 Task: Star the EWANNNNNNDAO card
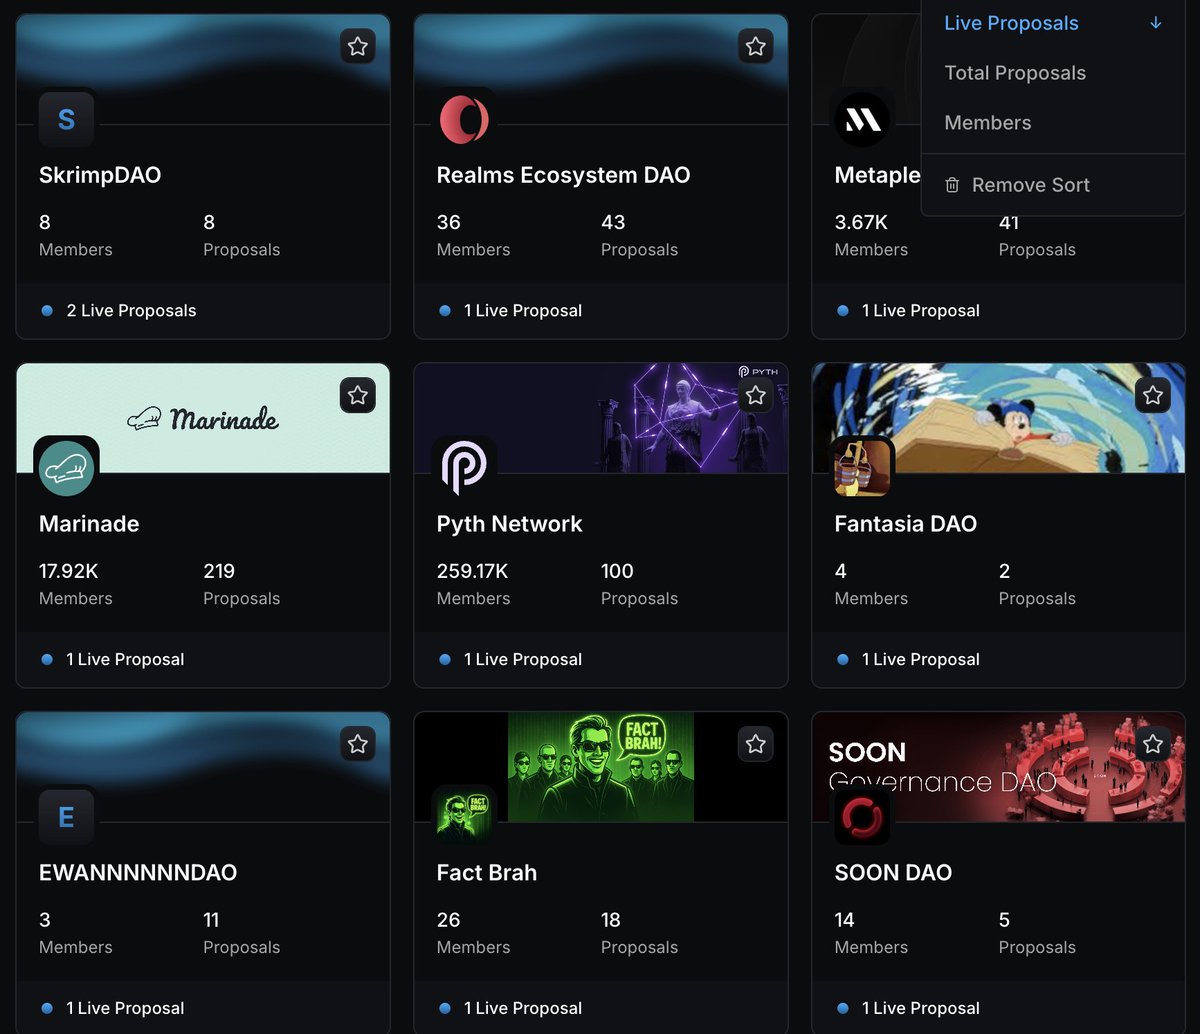(358, 744)
